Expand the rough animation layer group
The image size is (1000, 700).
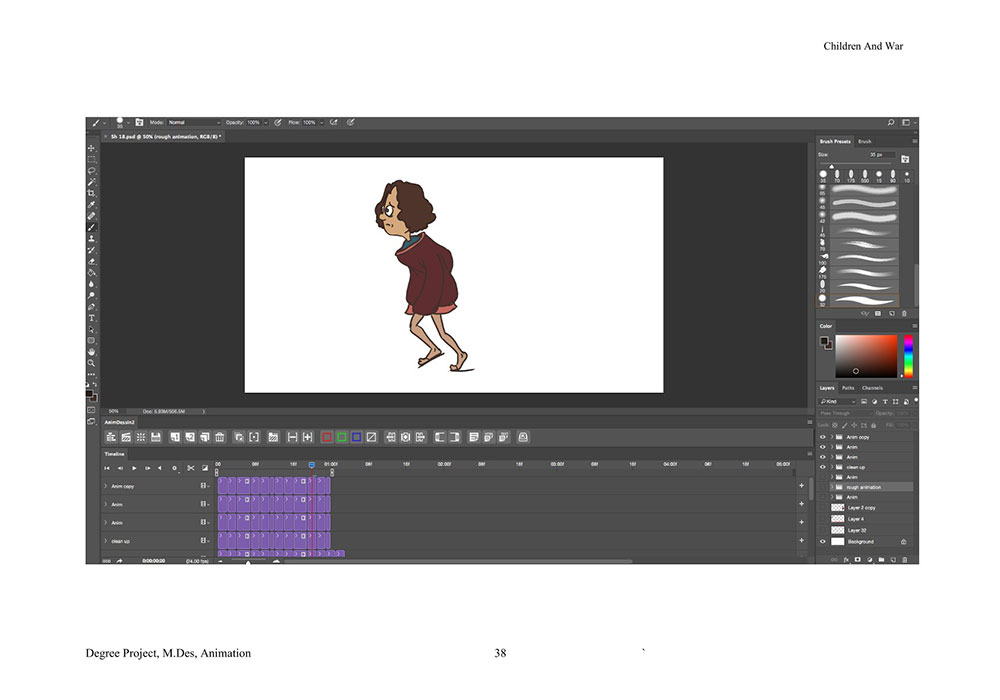[x=832, y=487]
